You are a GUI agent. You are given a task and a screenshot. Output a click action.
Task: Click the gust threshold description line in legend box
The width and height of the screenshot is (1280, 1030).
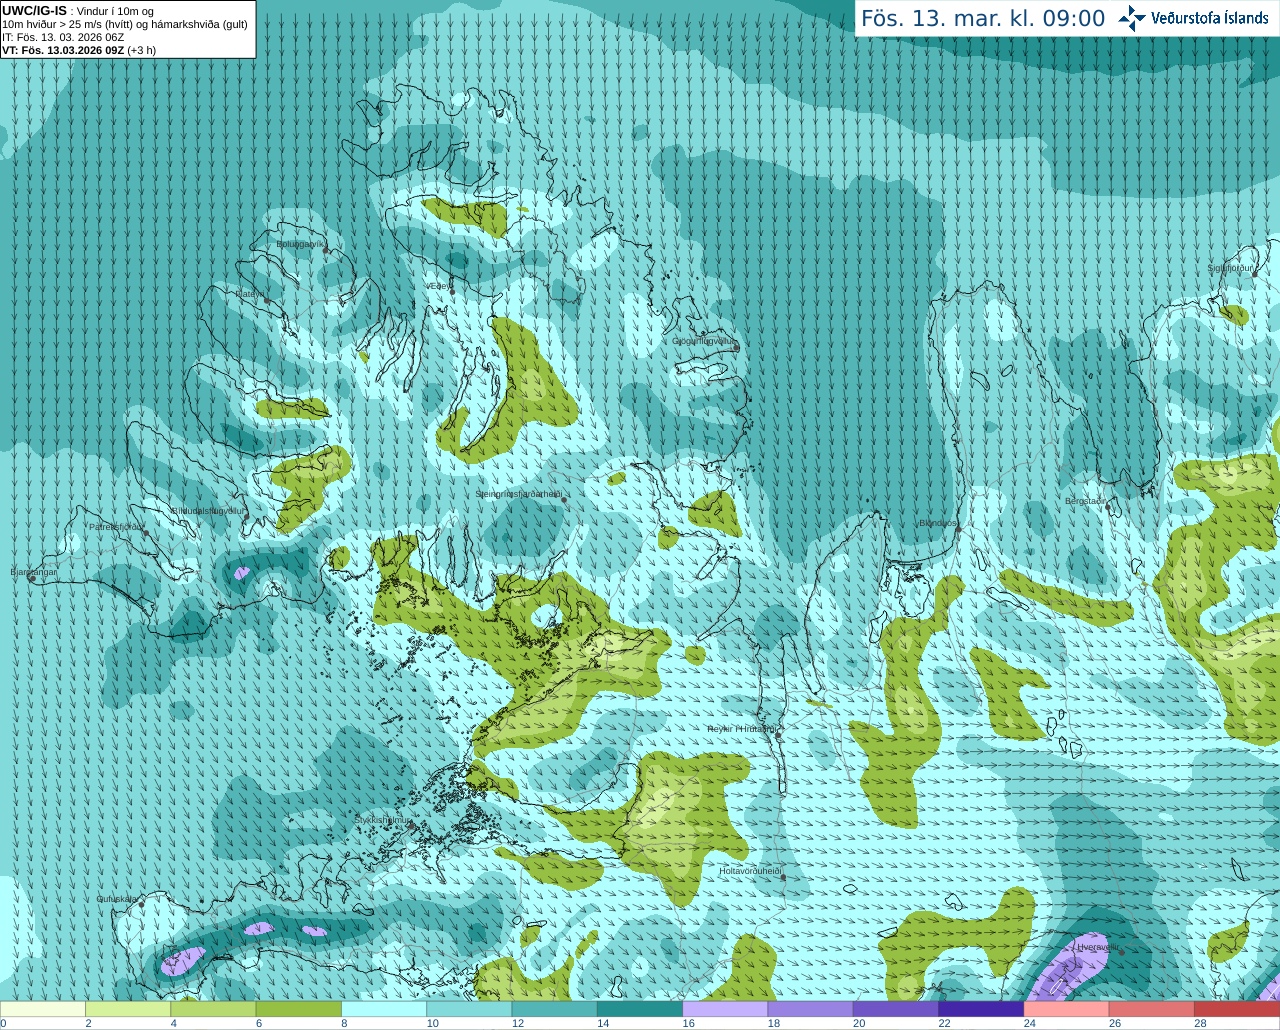(x=125, y=24)
